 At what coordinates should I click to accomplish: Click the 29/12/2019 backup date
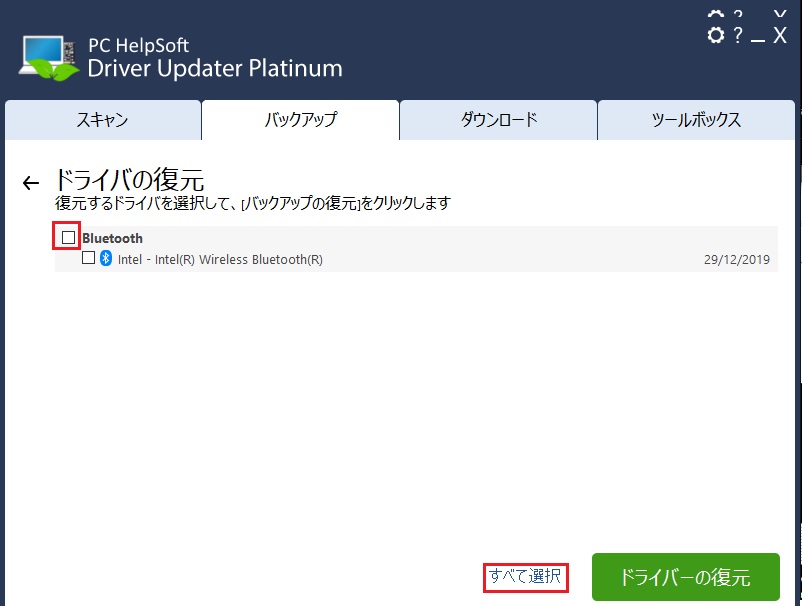point(737,260)
